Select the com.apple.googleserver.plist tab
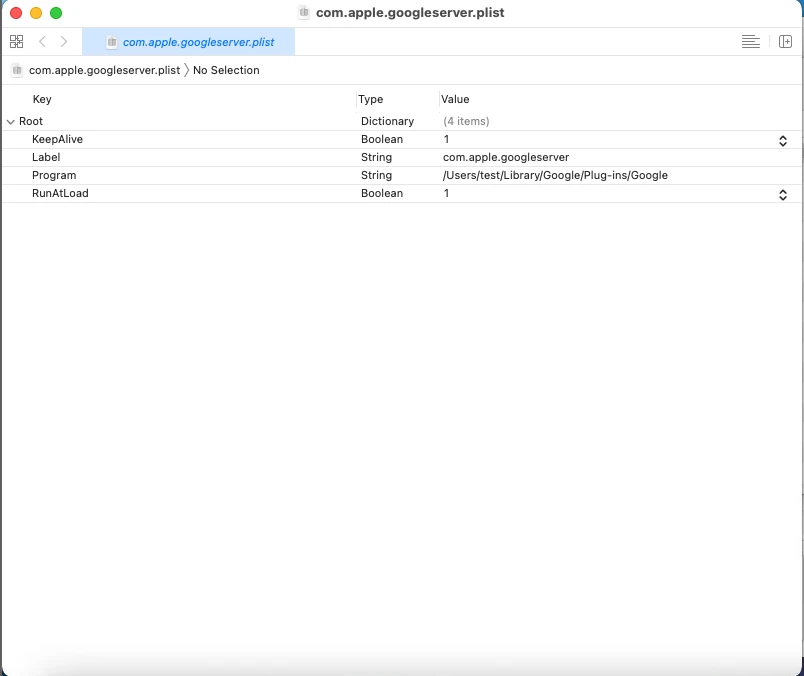 pos(189,42)
